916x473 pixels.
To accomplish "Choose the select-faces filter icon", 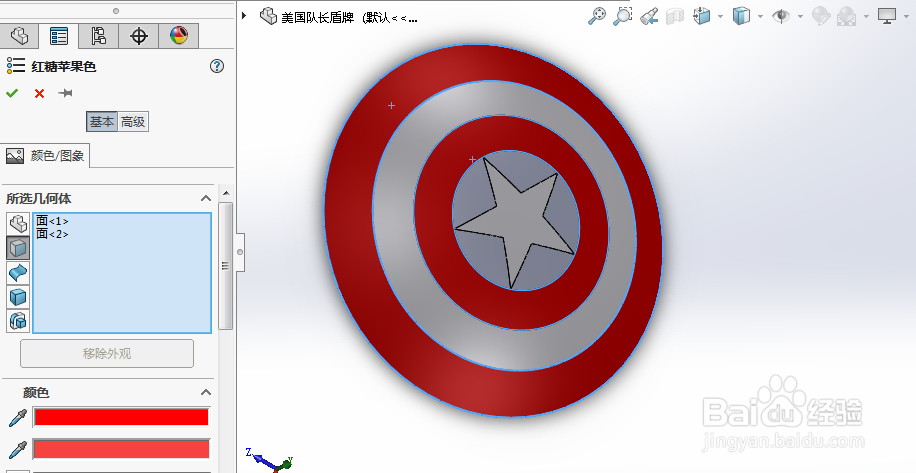I will [18, 248].
